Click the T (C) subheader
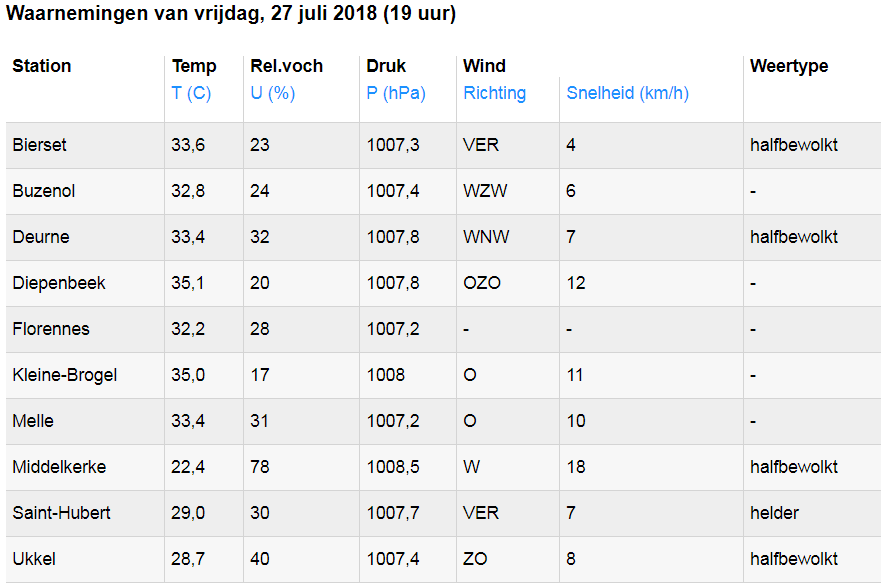 coord(191,93)
